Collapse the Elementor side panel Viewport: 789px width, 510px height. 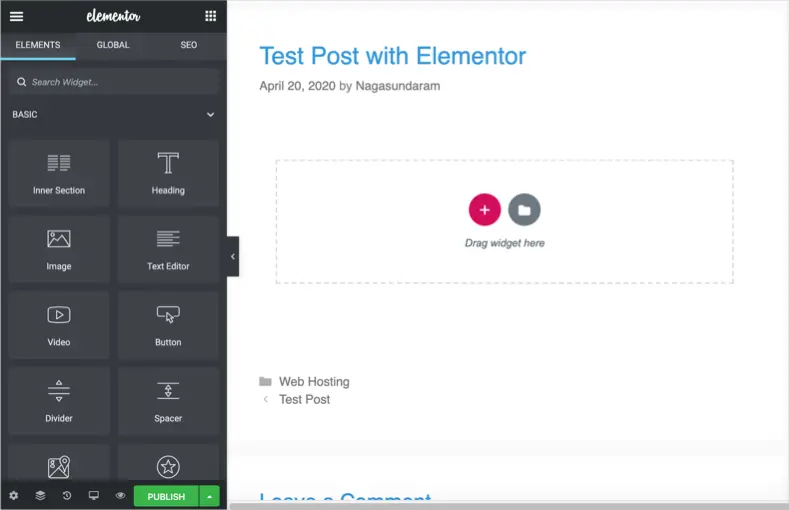point(233,257)
